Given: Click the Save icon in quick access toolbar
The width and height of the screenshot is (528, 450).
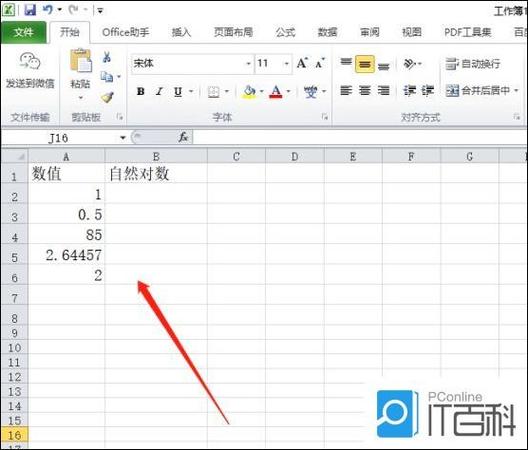Looking at the screenshot, I should coord(30,10).
